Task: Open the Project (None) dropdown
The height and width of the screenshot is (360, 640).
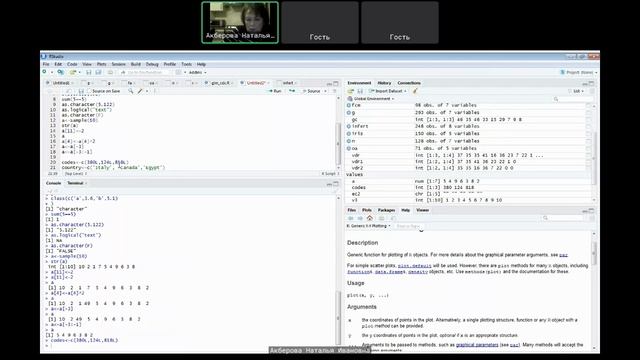Action: coord(578,72)
